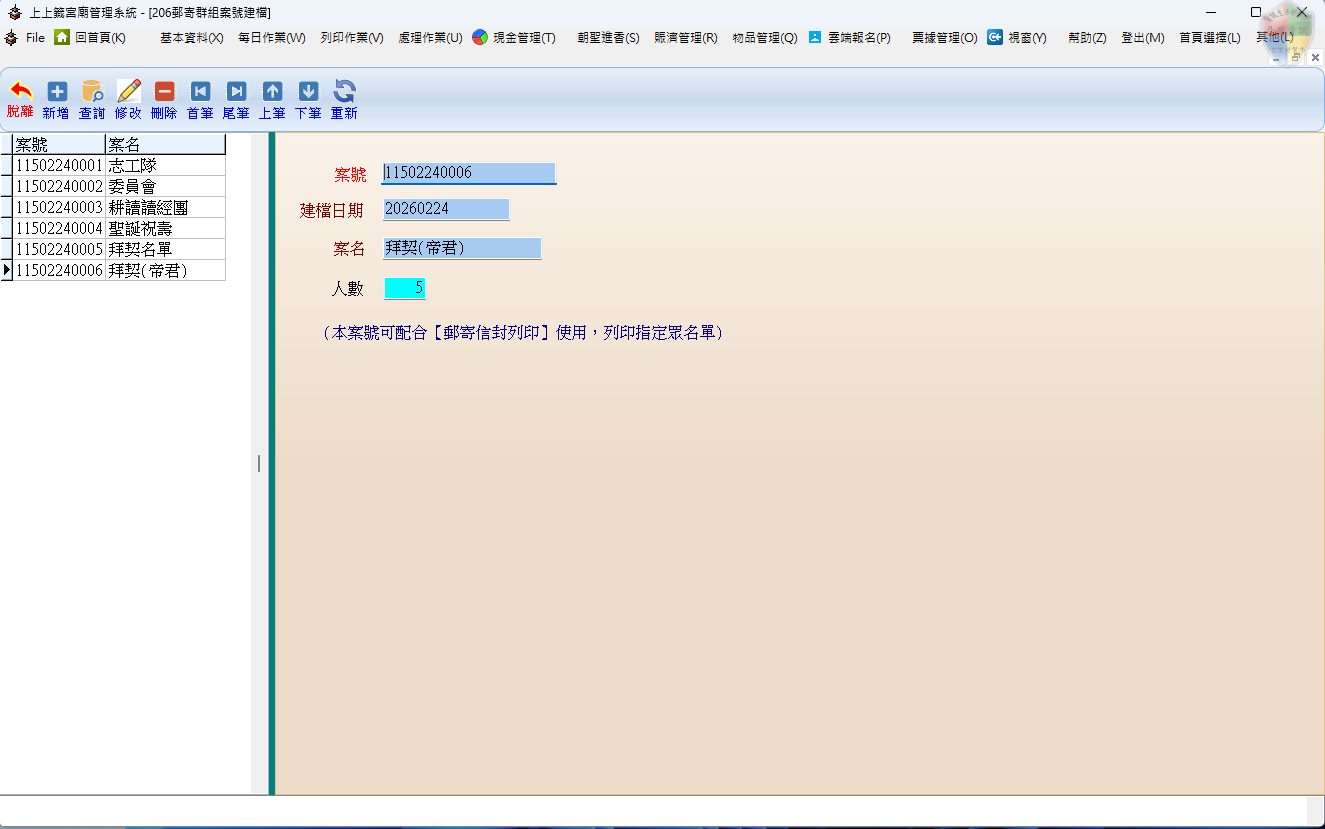Open the 基本資料(X) menu
Screen dimensions: 1325x829
point(191,38)
